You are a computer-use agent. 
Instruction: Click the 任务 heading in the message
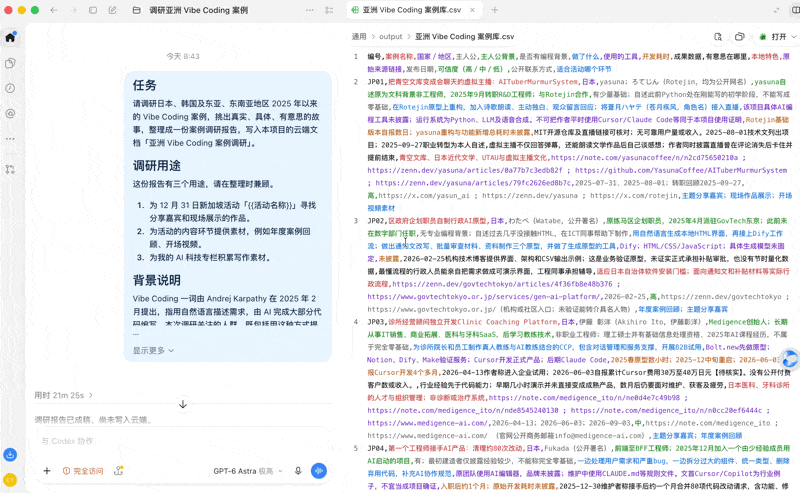coord(144,85)
